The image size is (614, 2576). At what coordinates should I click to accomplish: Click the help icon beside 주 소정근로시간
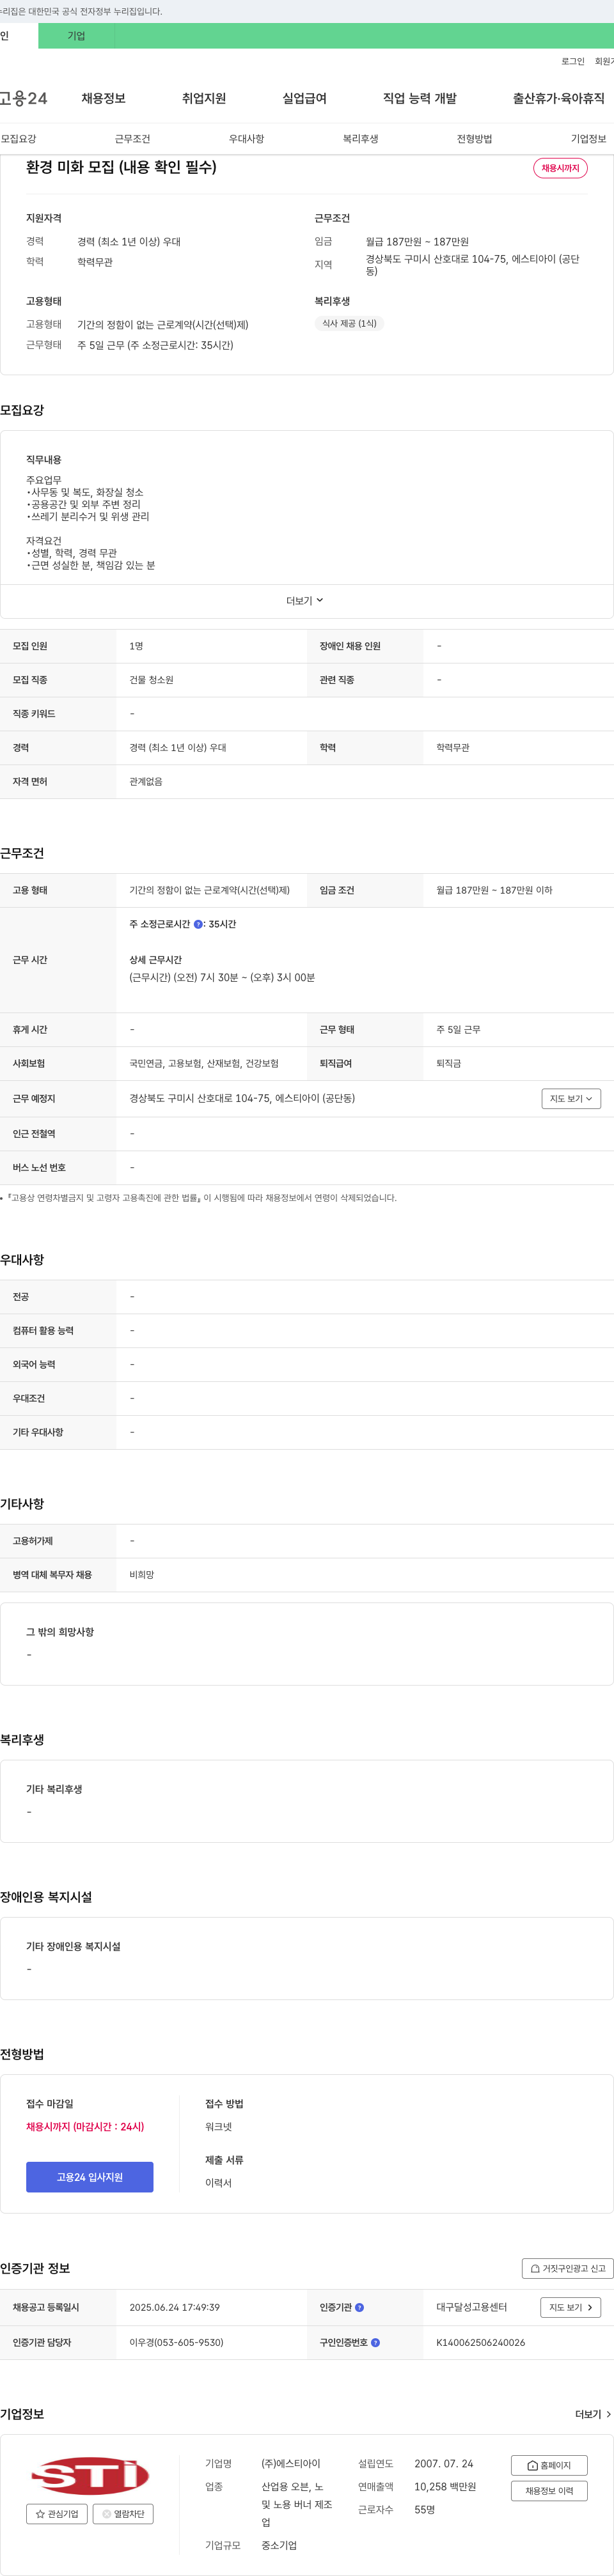pos(198,924)
